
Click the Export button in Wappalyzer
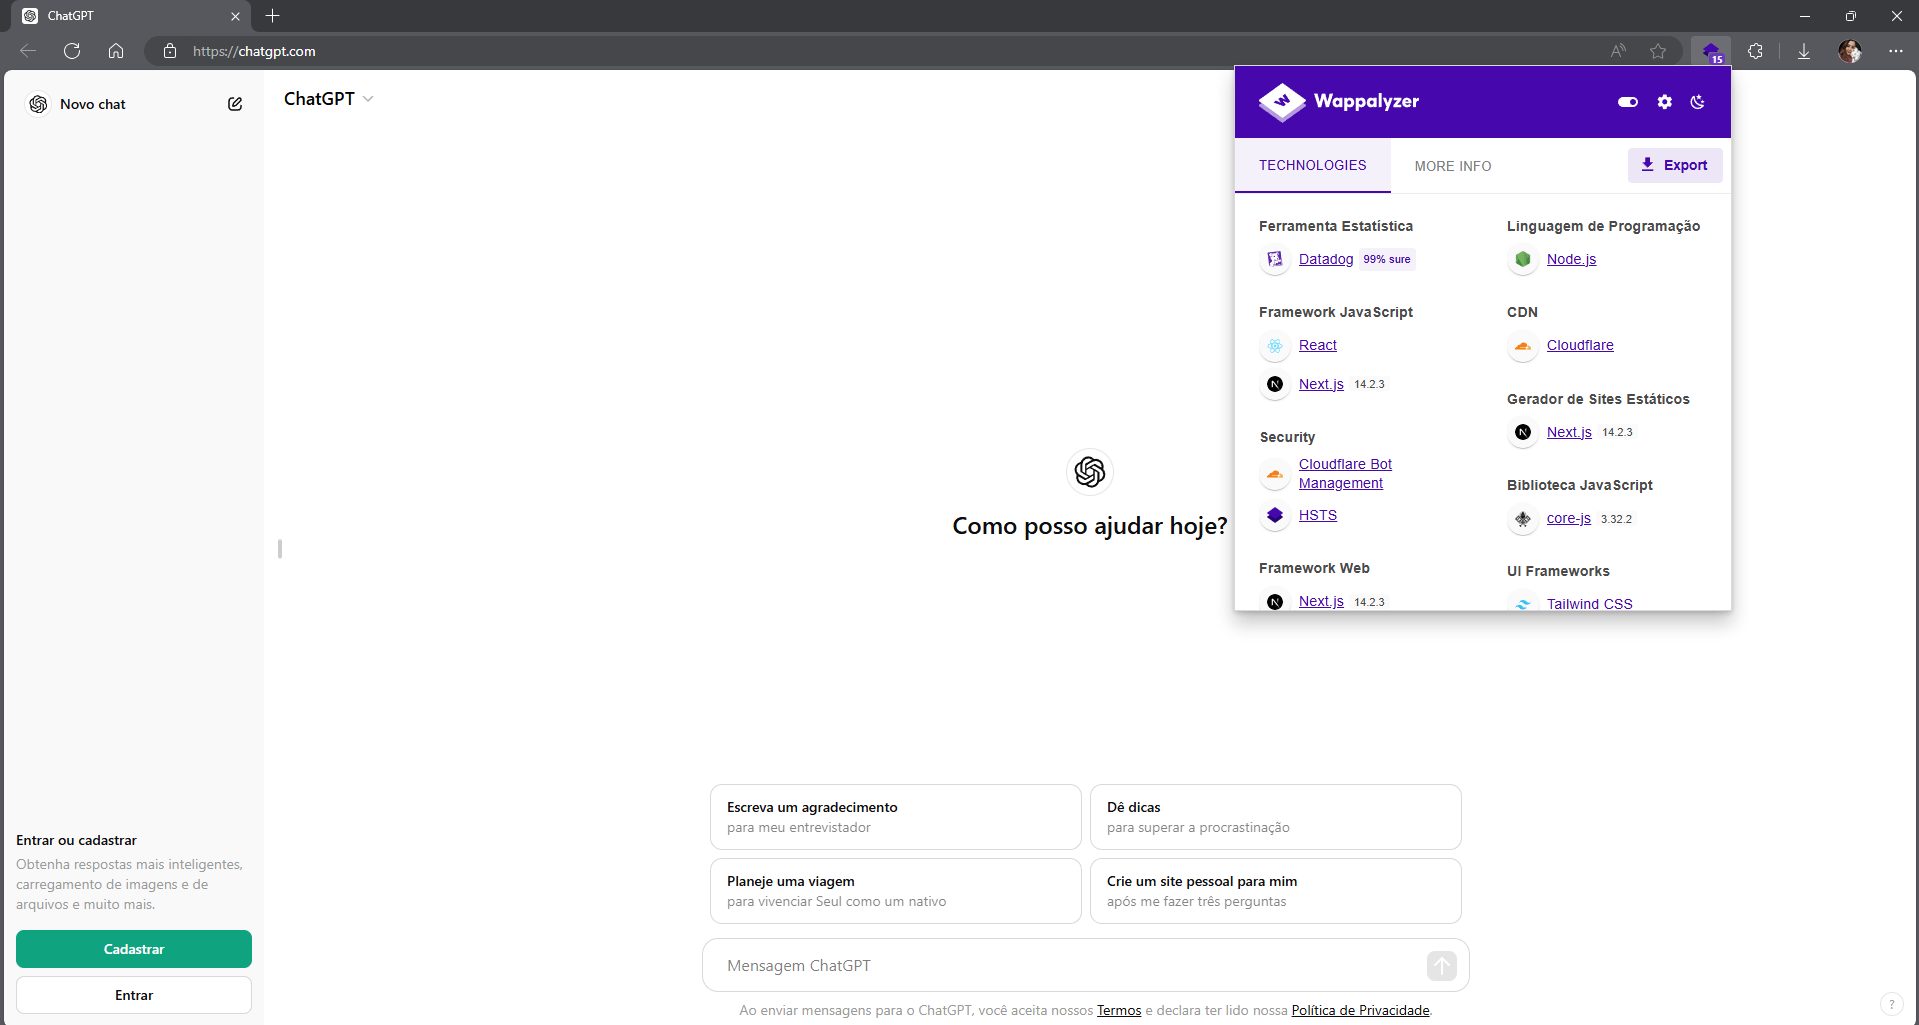1675,166
